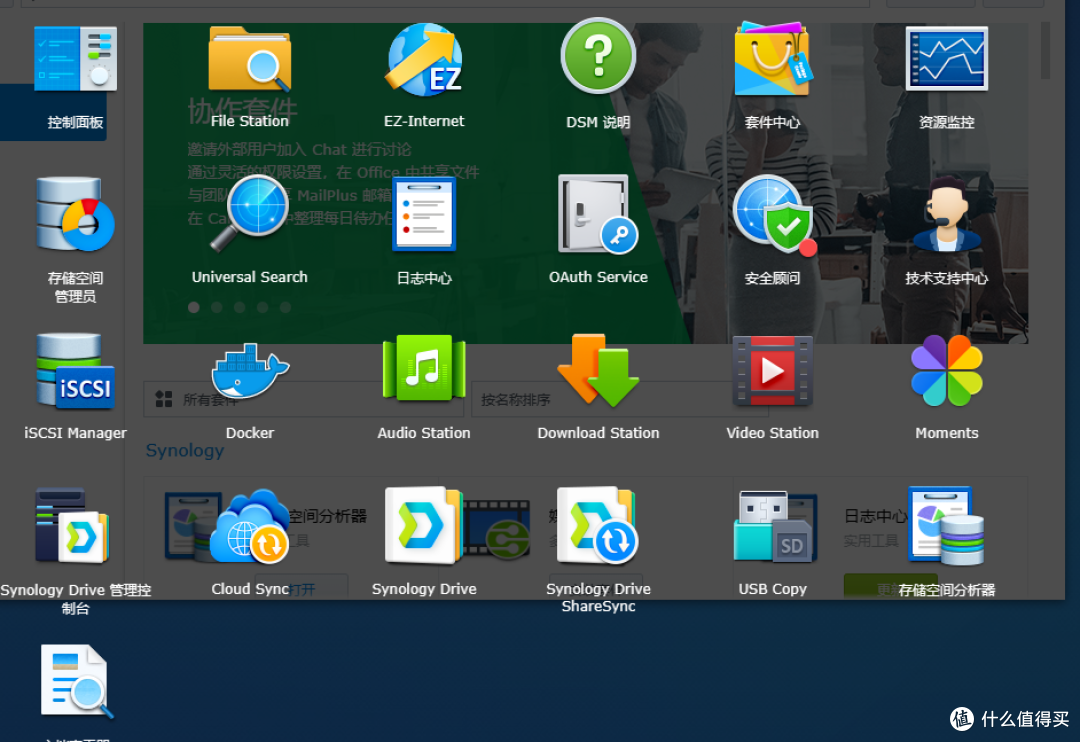Open Synology Drive ShareSync
This screenshot has width=1080, height=742.
pyautogui.click(x=598, y=526)
